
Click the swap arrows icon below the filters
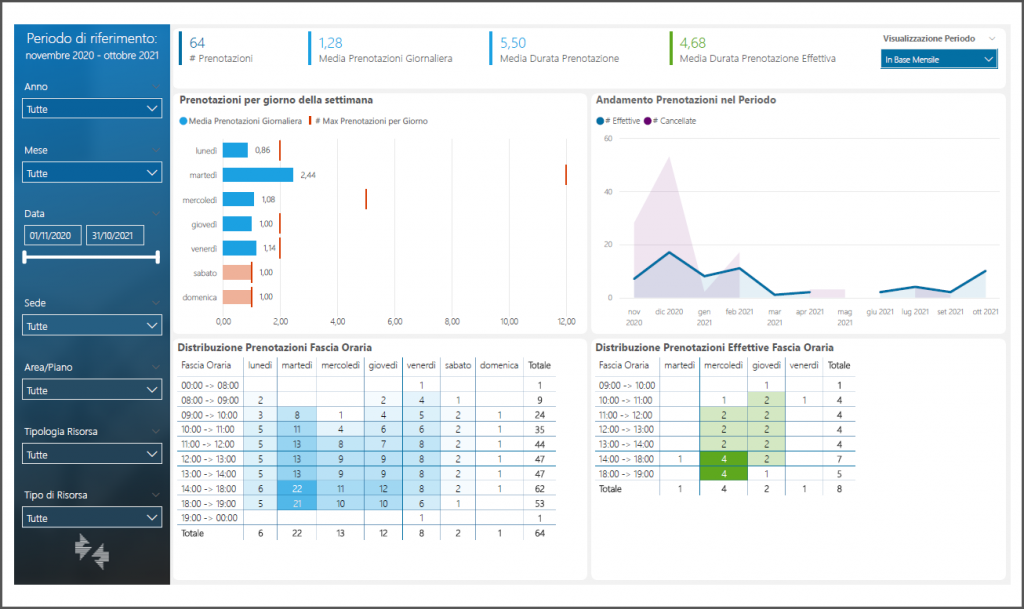coord(92,552)
